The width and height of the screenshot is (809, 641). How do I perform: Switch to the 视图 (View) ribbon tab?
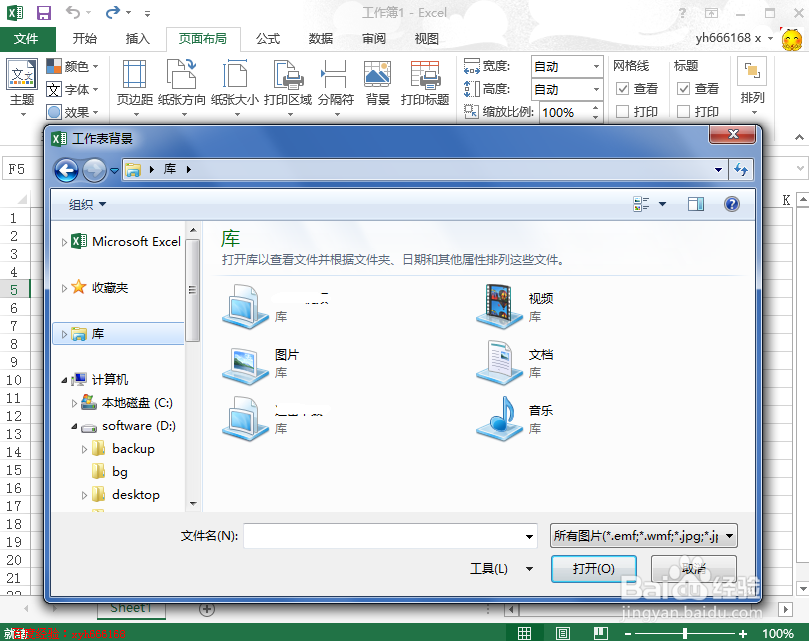(x=425, y=38)
